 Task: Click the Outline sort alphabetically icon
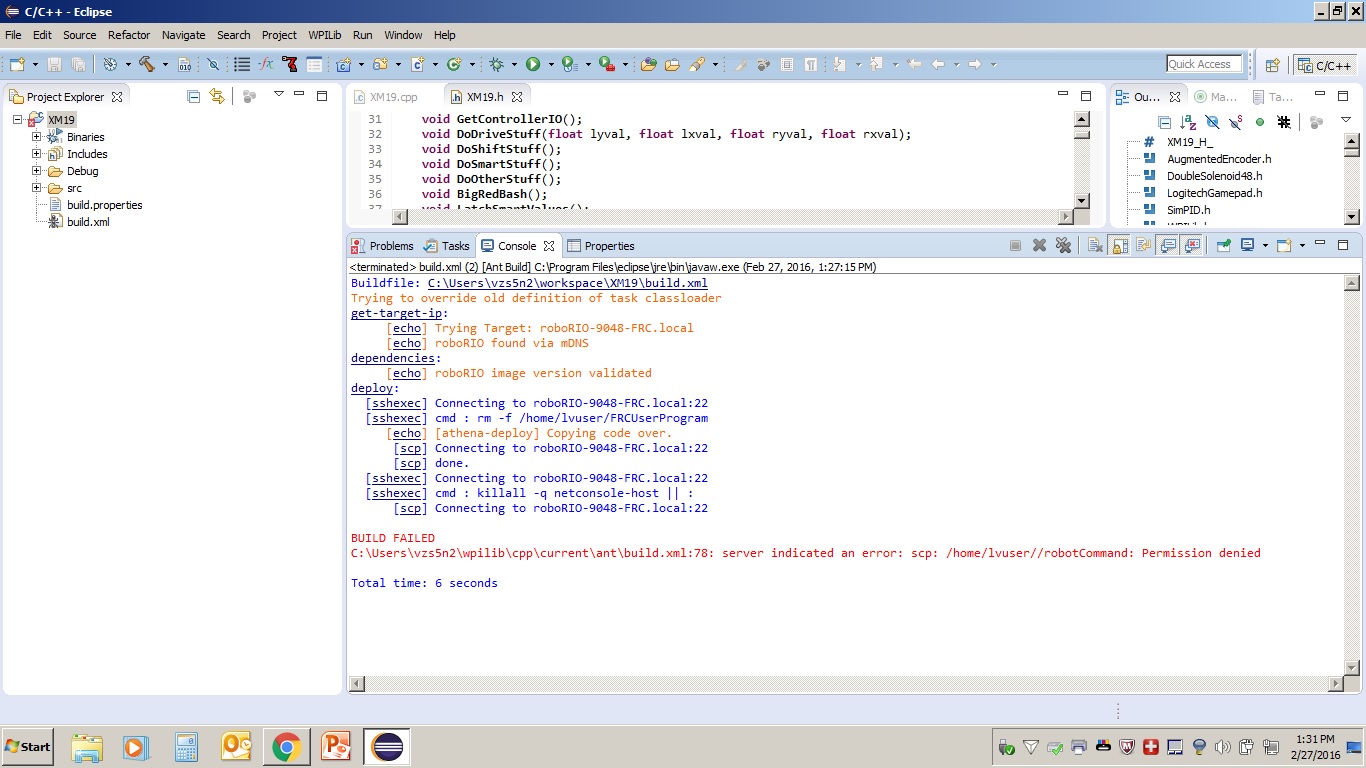coord(1188,122)
